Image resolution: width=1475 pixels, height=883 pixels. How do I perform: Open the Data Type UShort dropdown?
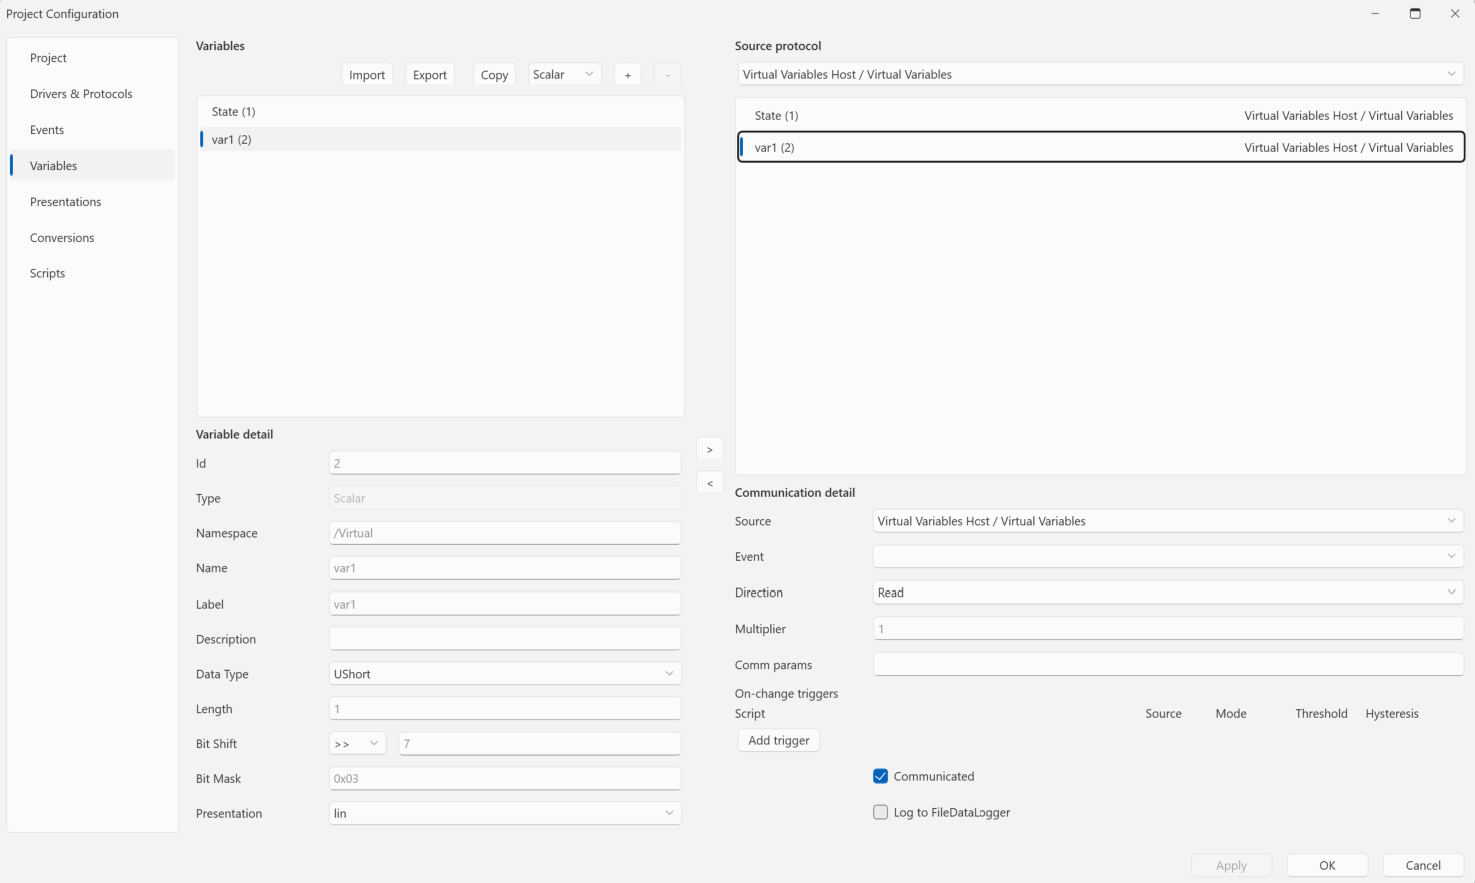[505, 674]
